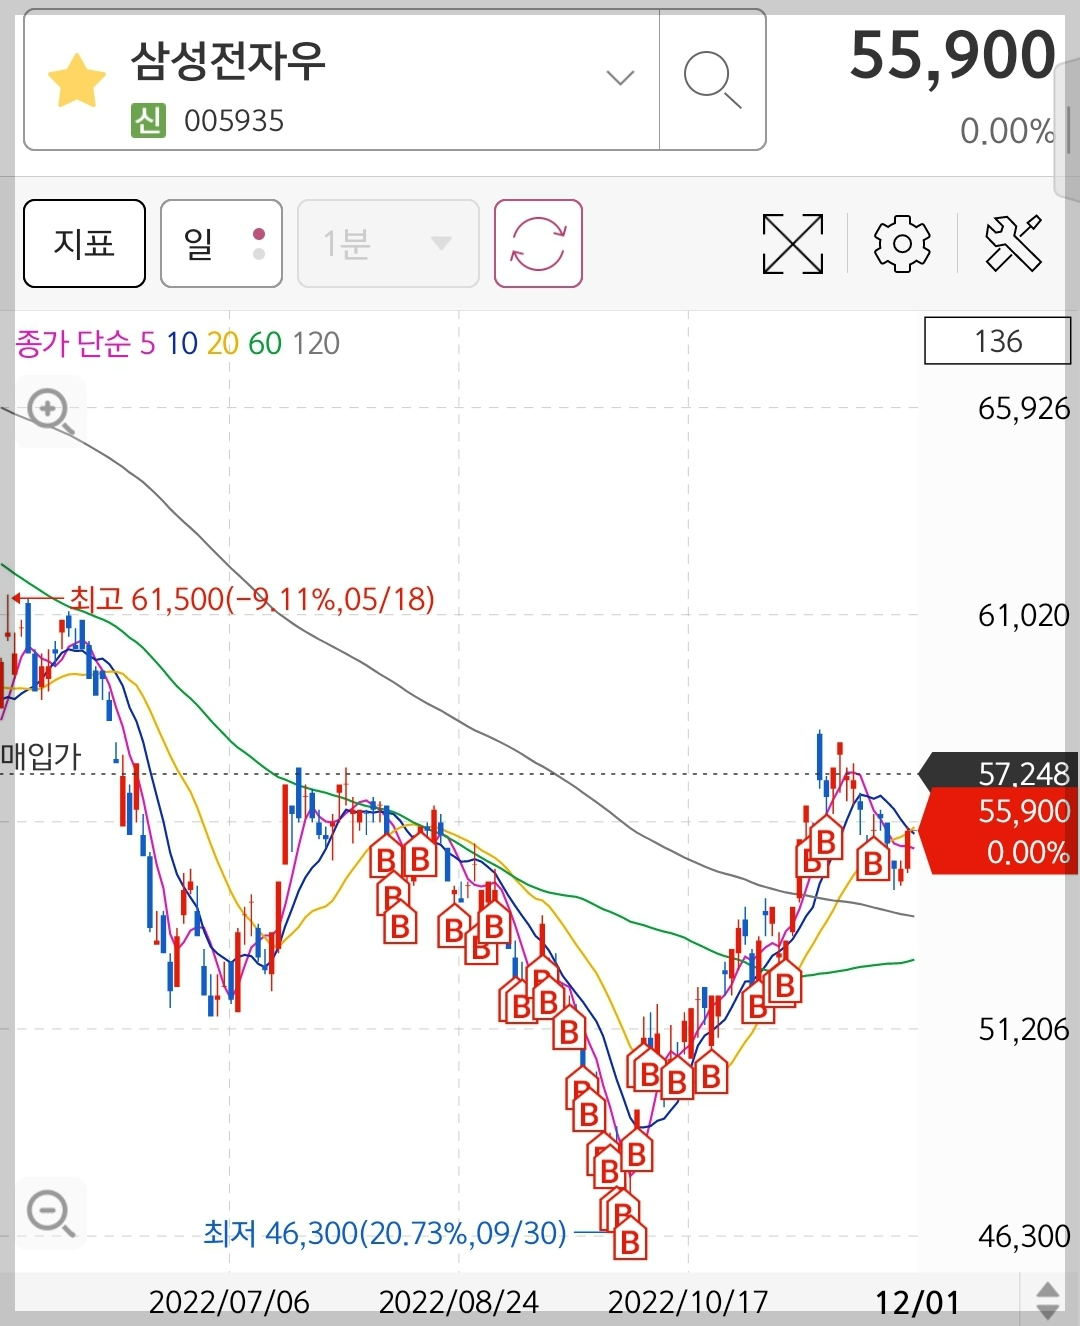Screen dimensions: 1080x1326
Task: Open stock search with magnifier icon
Action: (x=712, y=80)
